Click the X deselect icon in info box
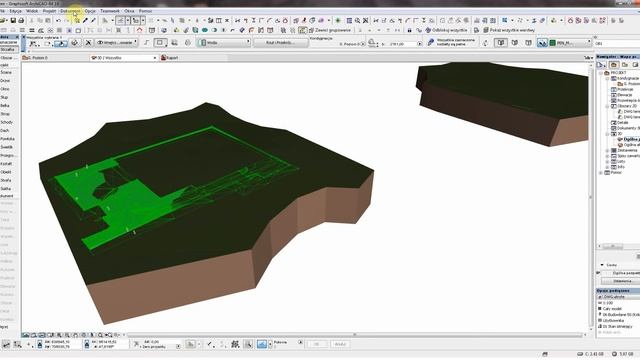 (88, 42)
